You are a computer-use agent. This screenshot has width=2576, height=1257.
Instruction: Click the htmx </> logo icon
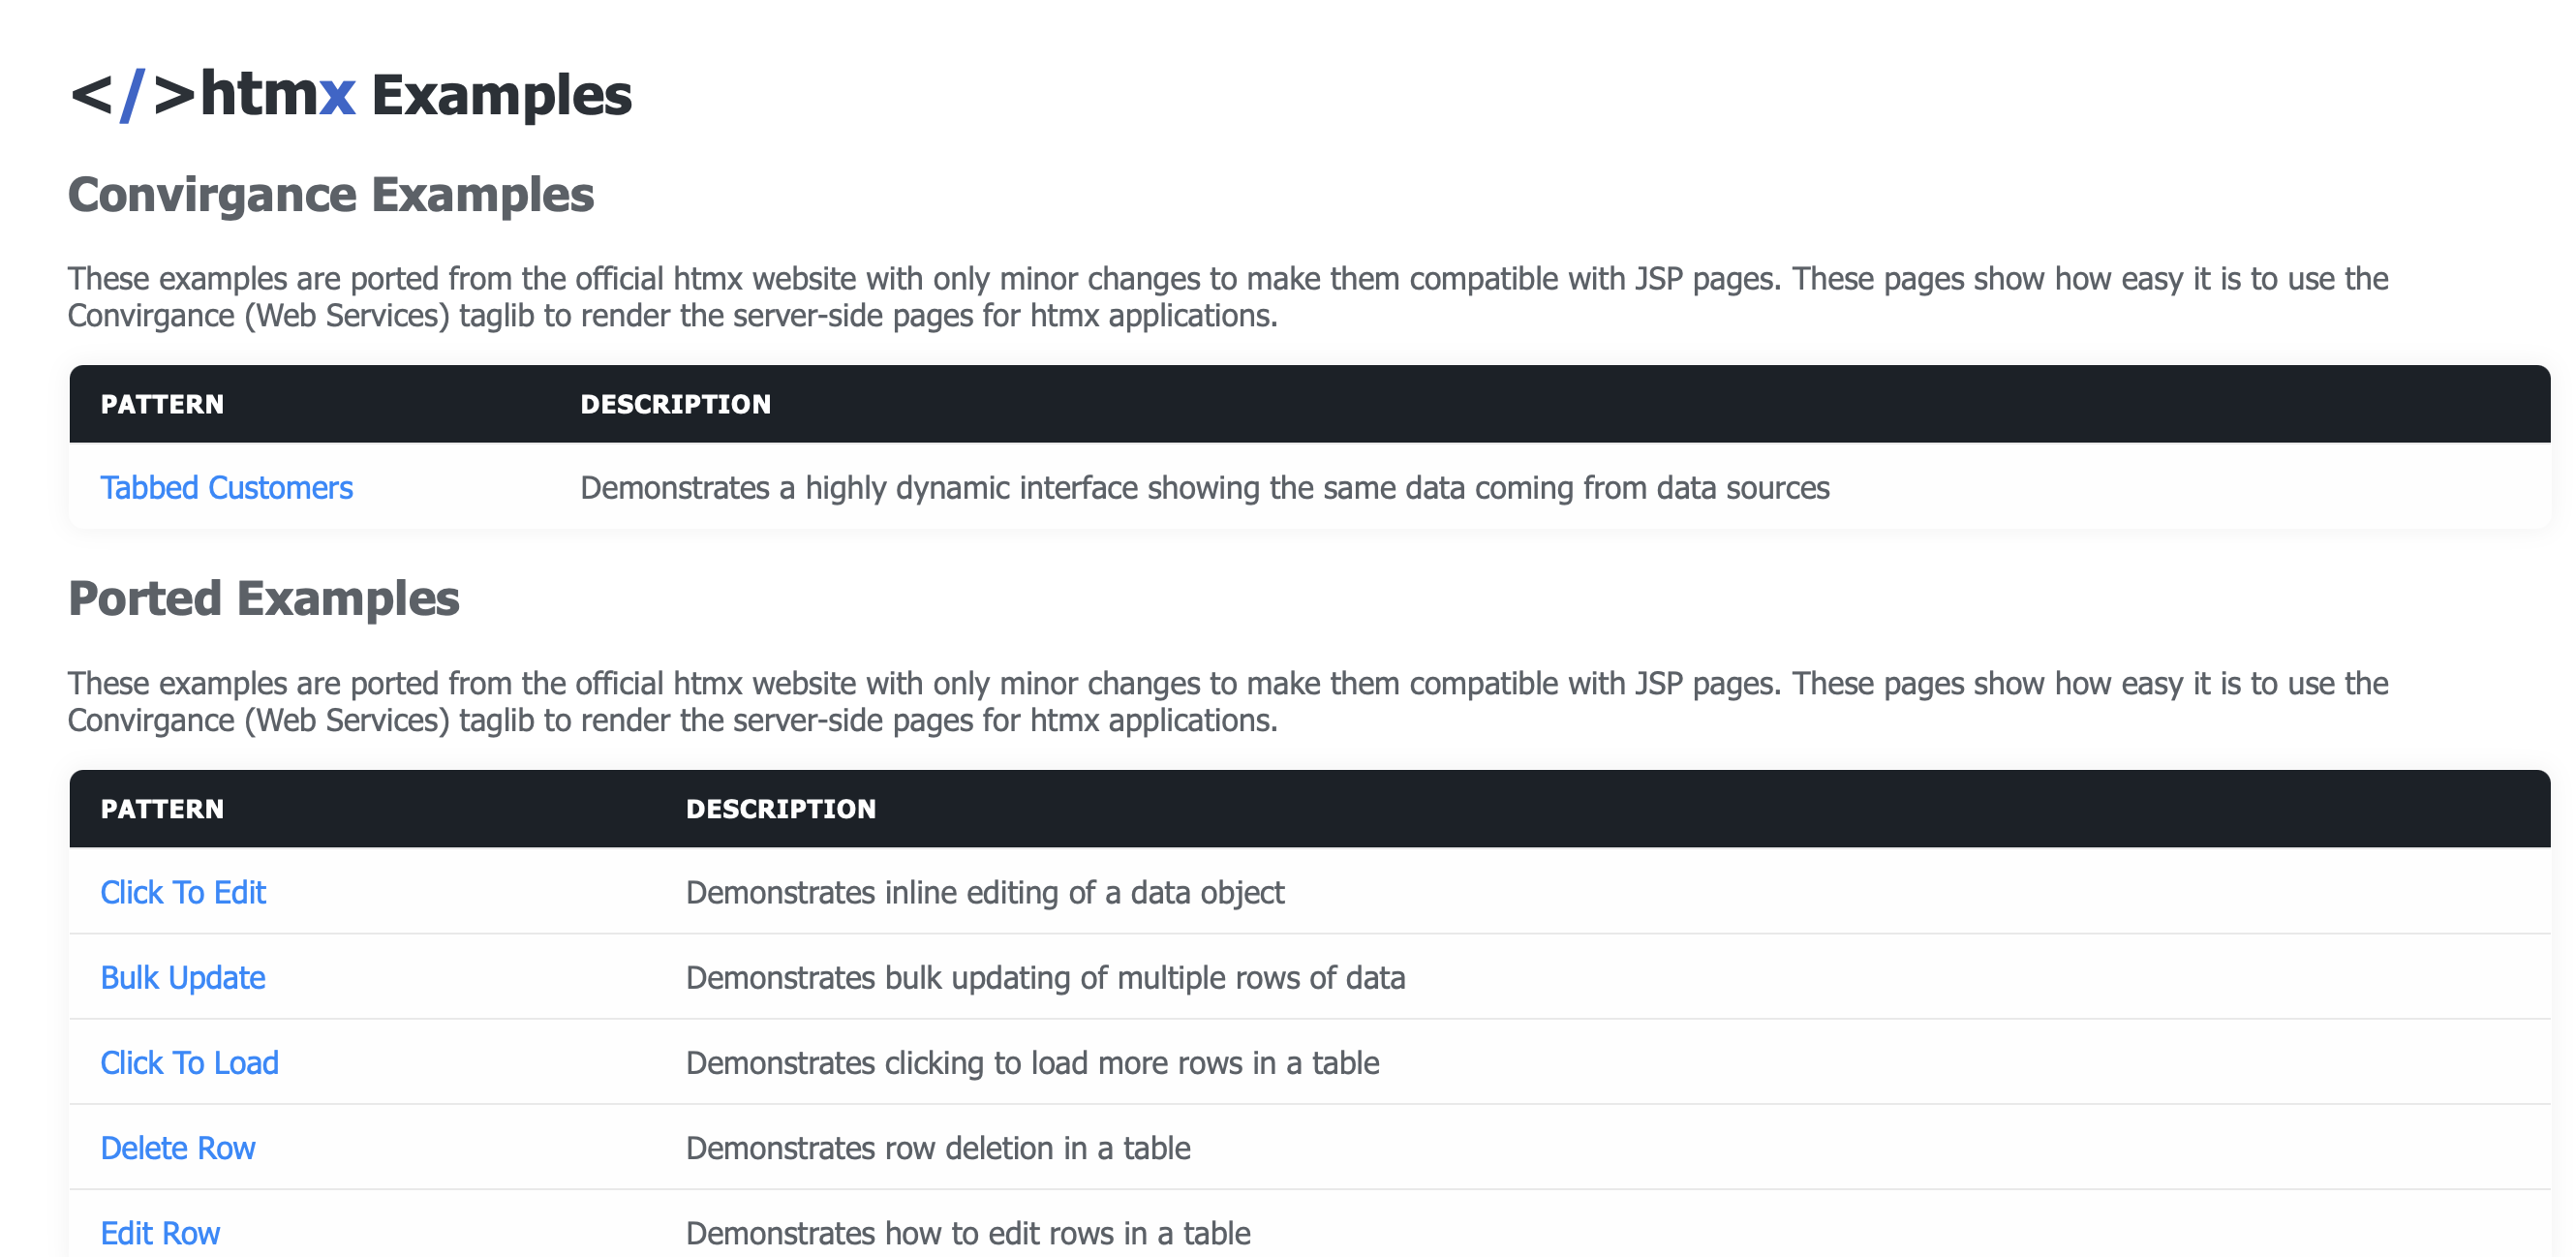pos(132,96)
